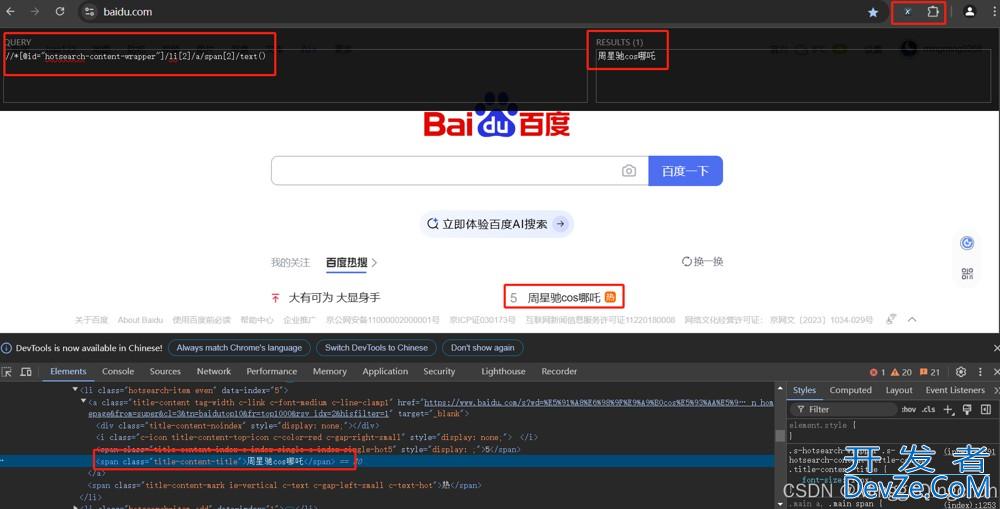
Task: Click the warnings count 20 indicator
Action: (x=902, y=372)
